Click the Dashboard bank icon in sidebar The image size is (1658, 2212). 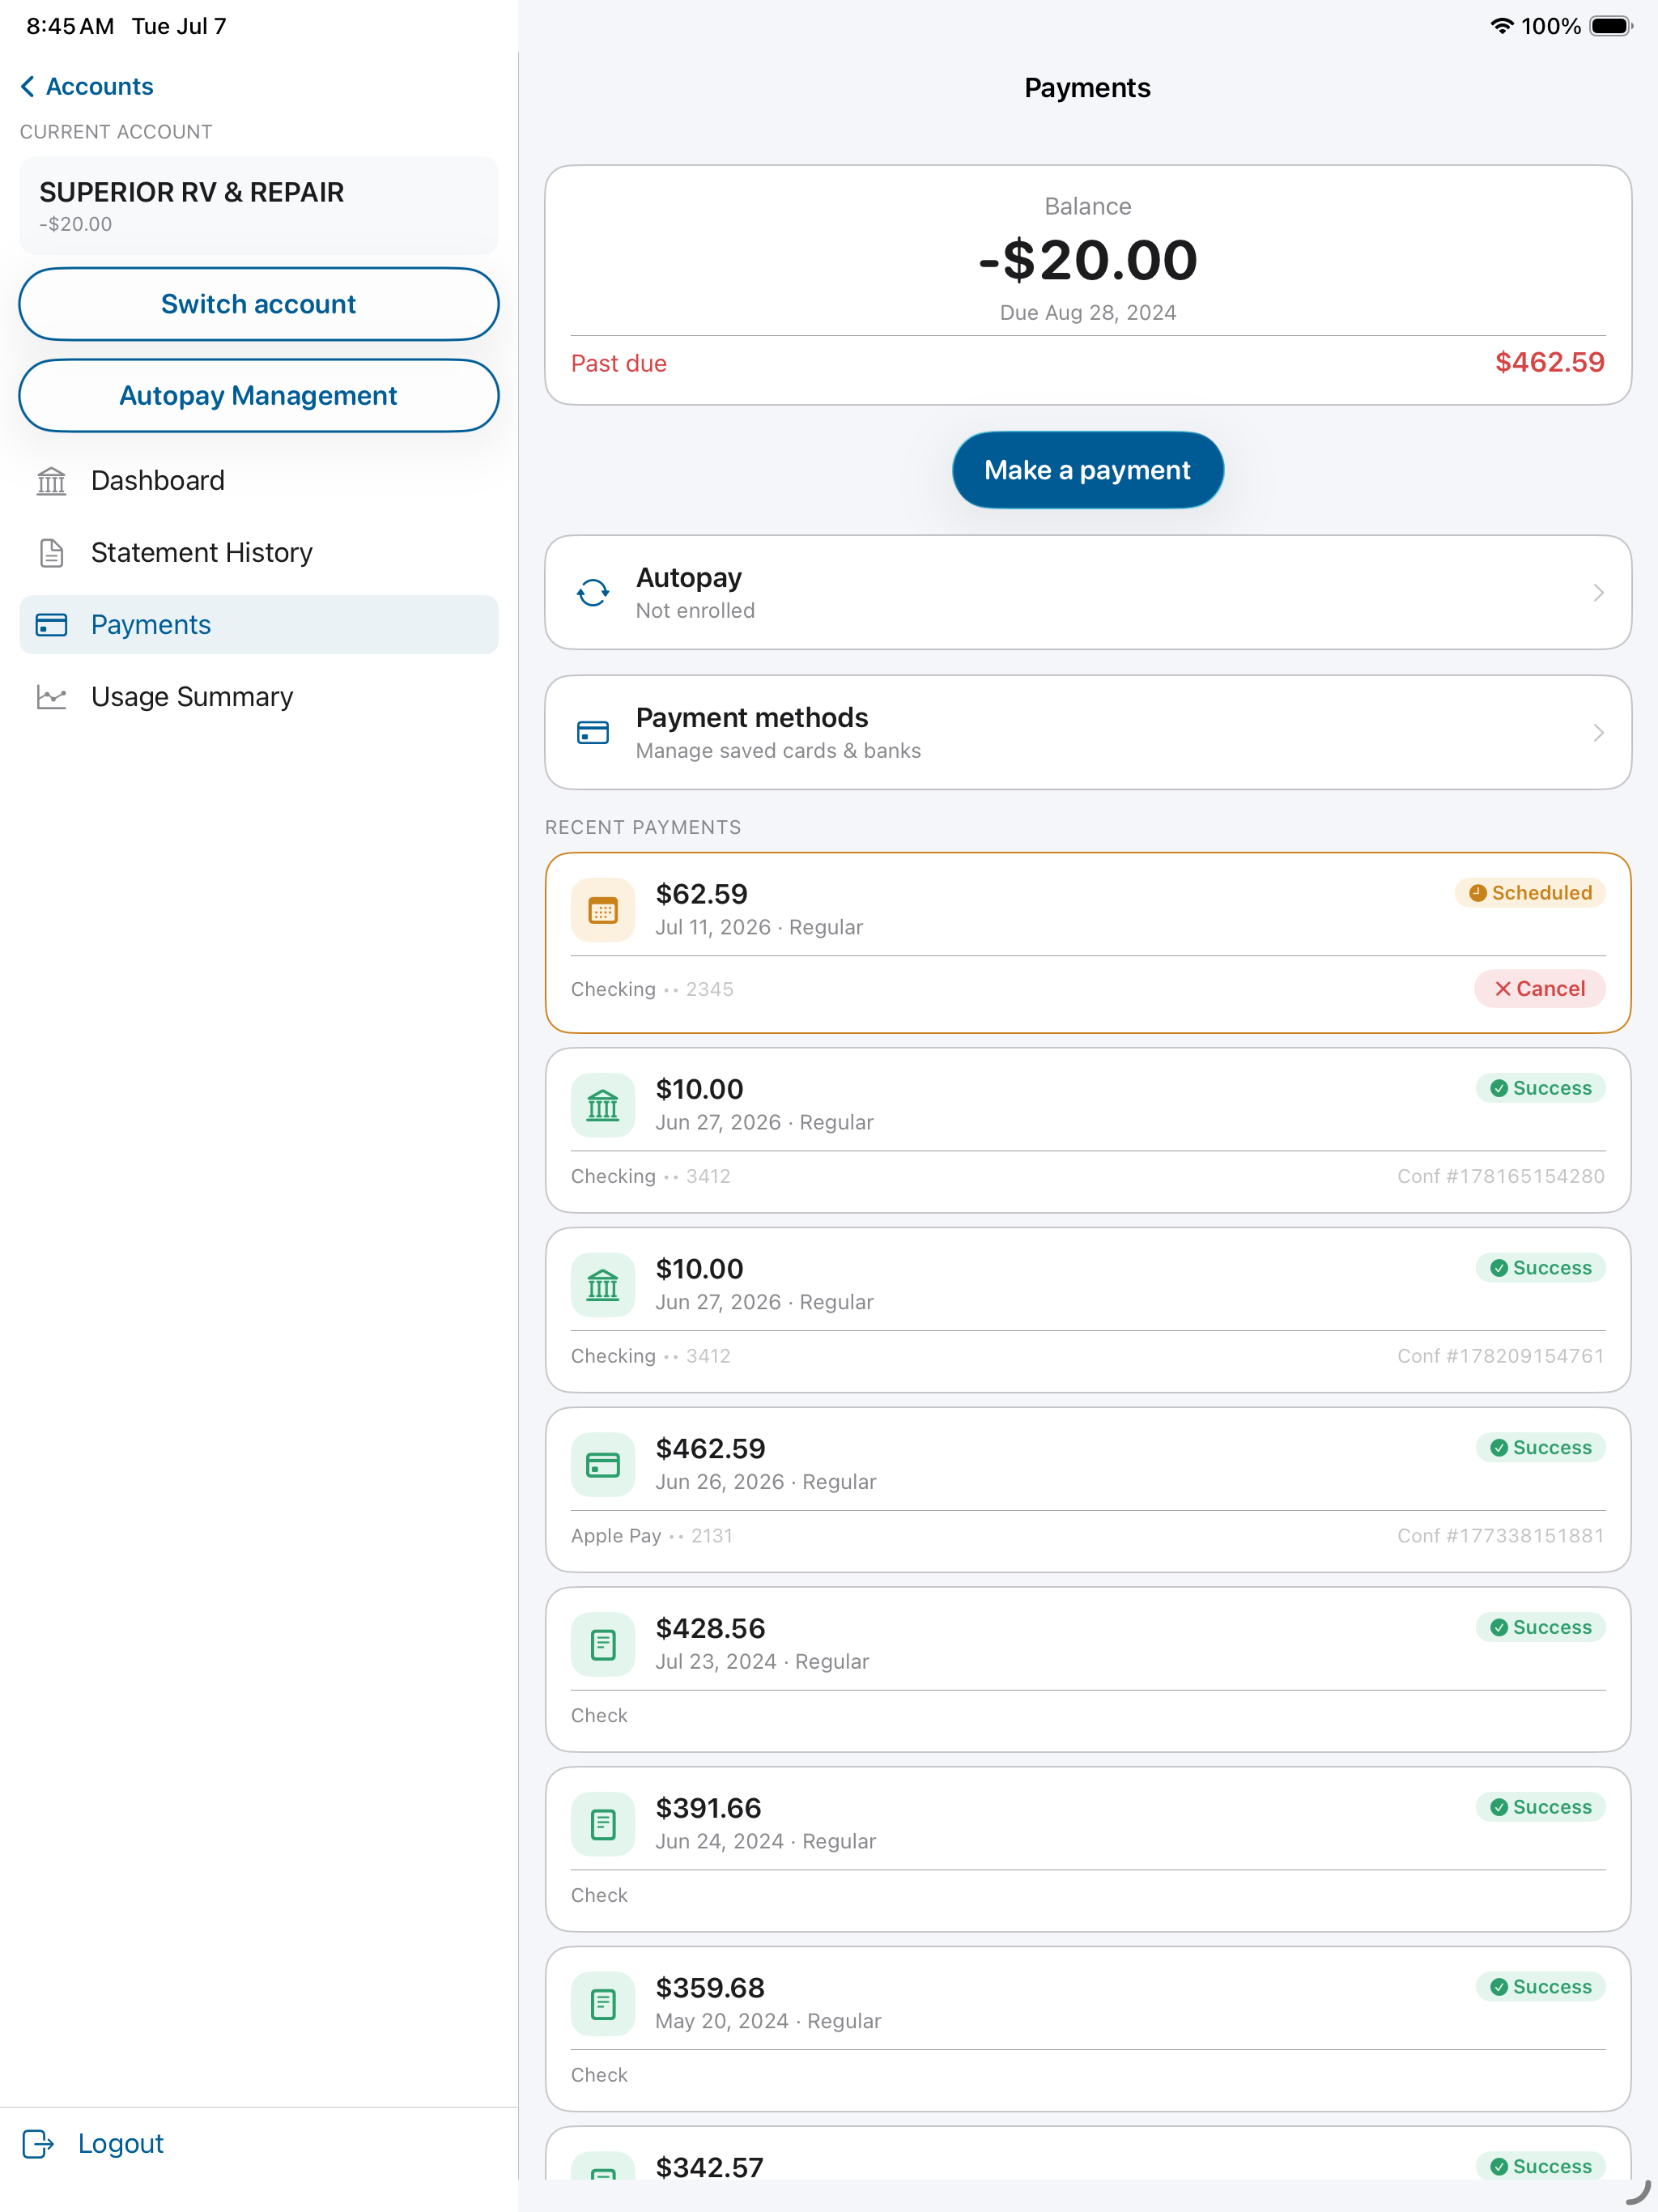tap(51, 481)
